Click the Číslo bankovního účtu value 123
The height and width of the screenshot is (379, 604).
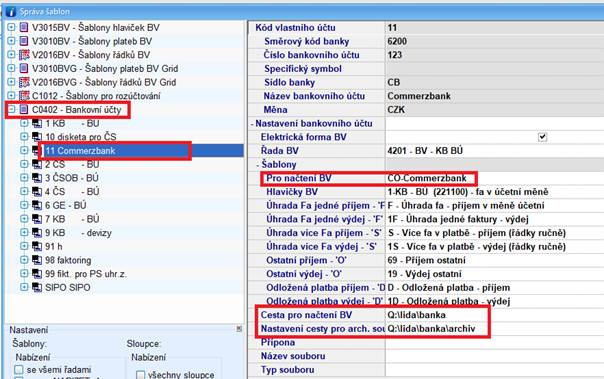394,55
